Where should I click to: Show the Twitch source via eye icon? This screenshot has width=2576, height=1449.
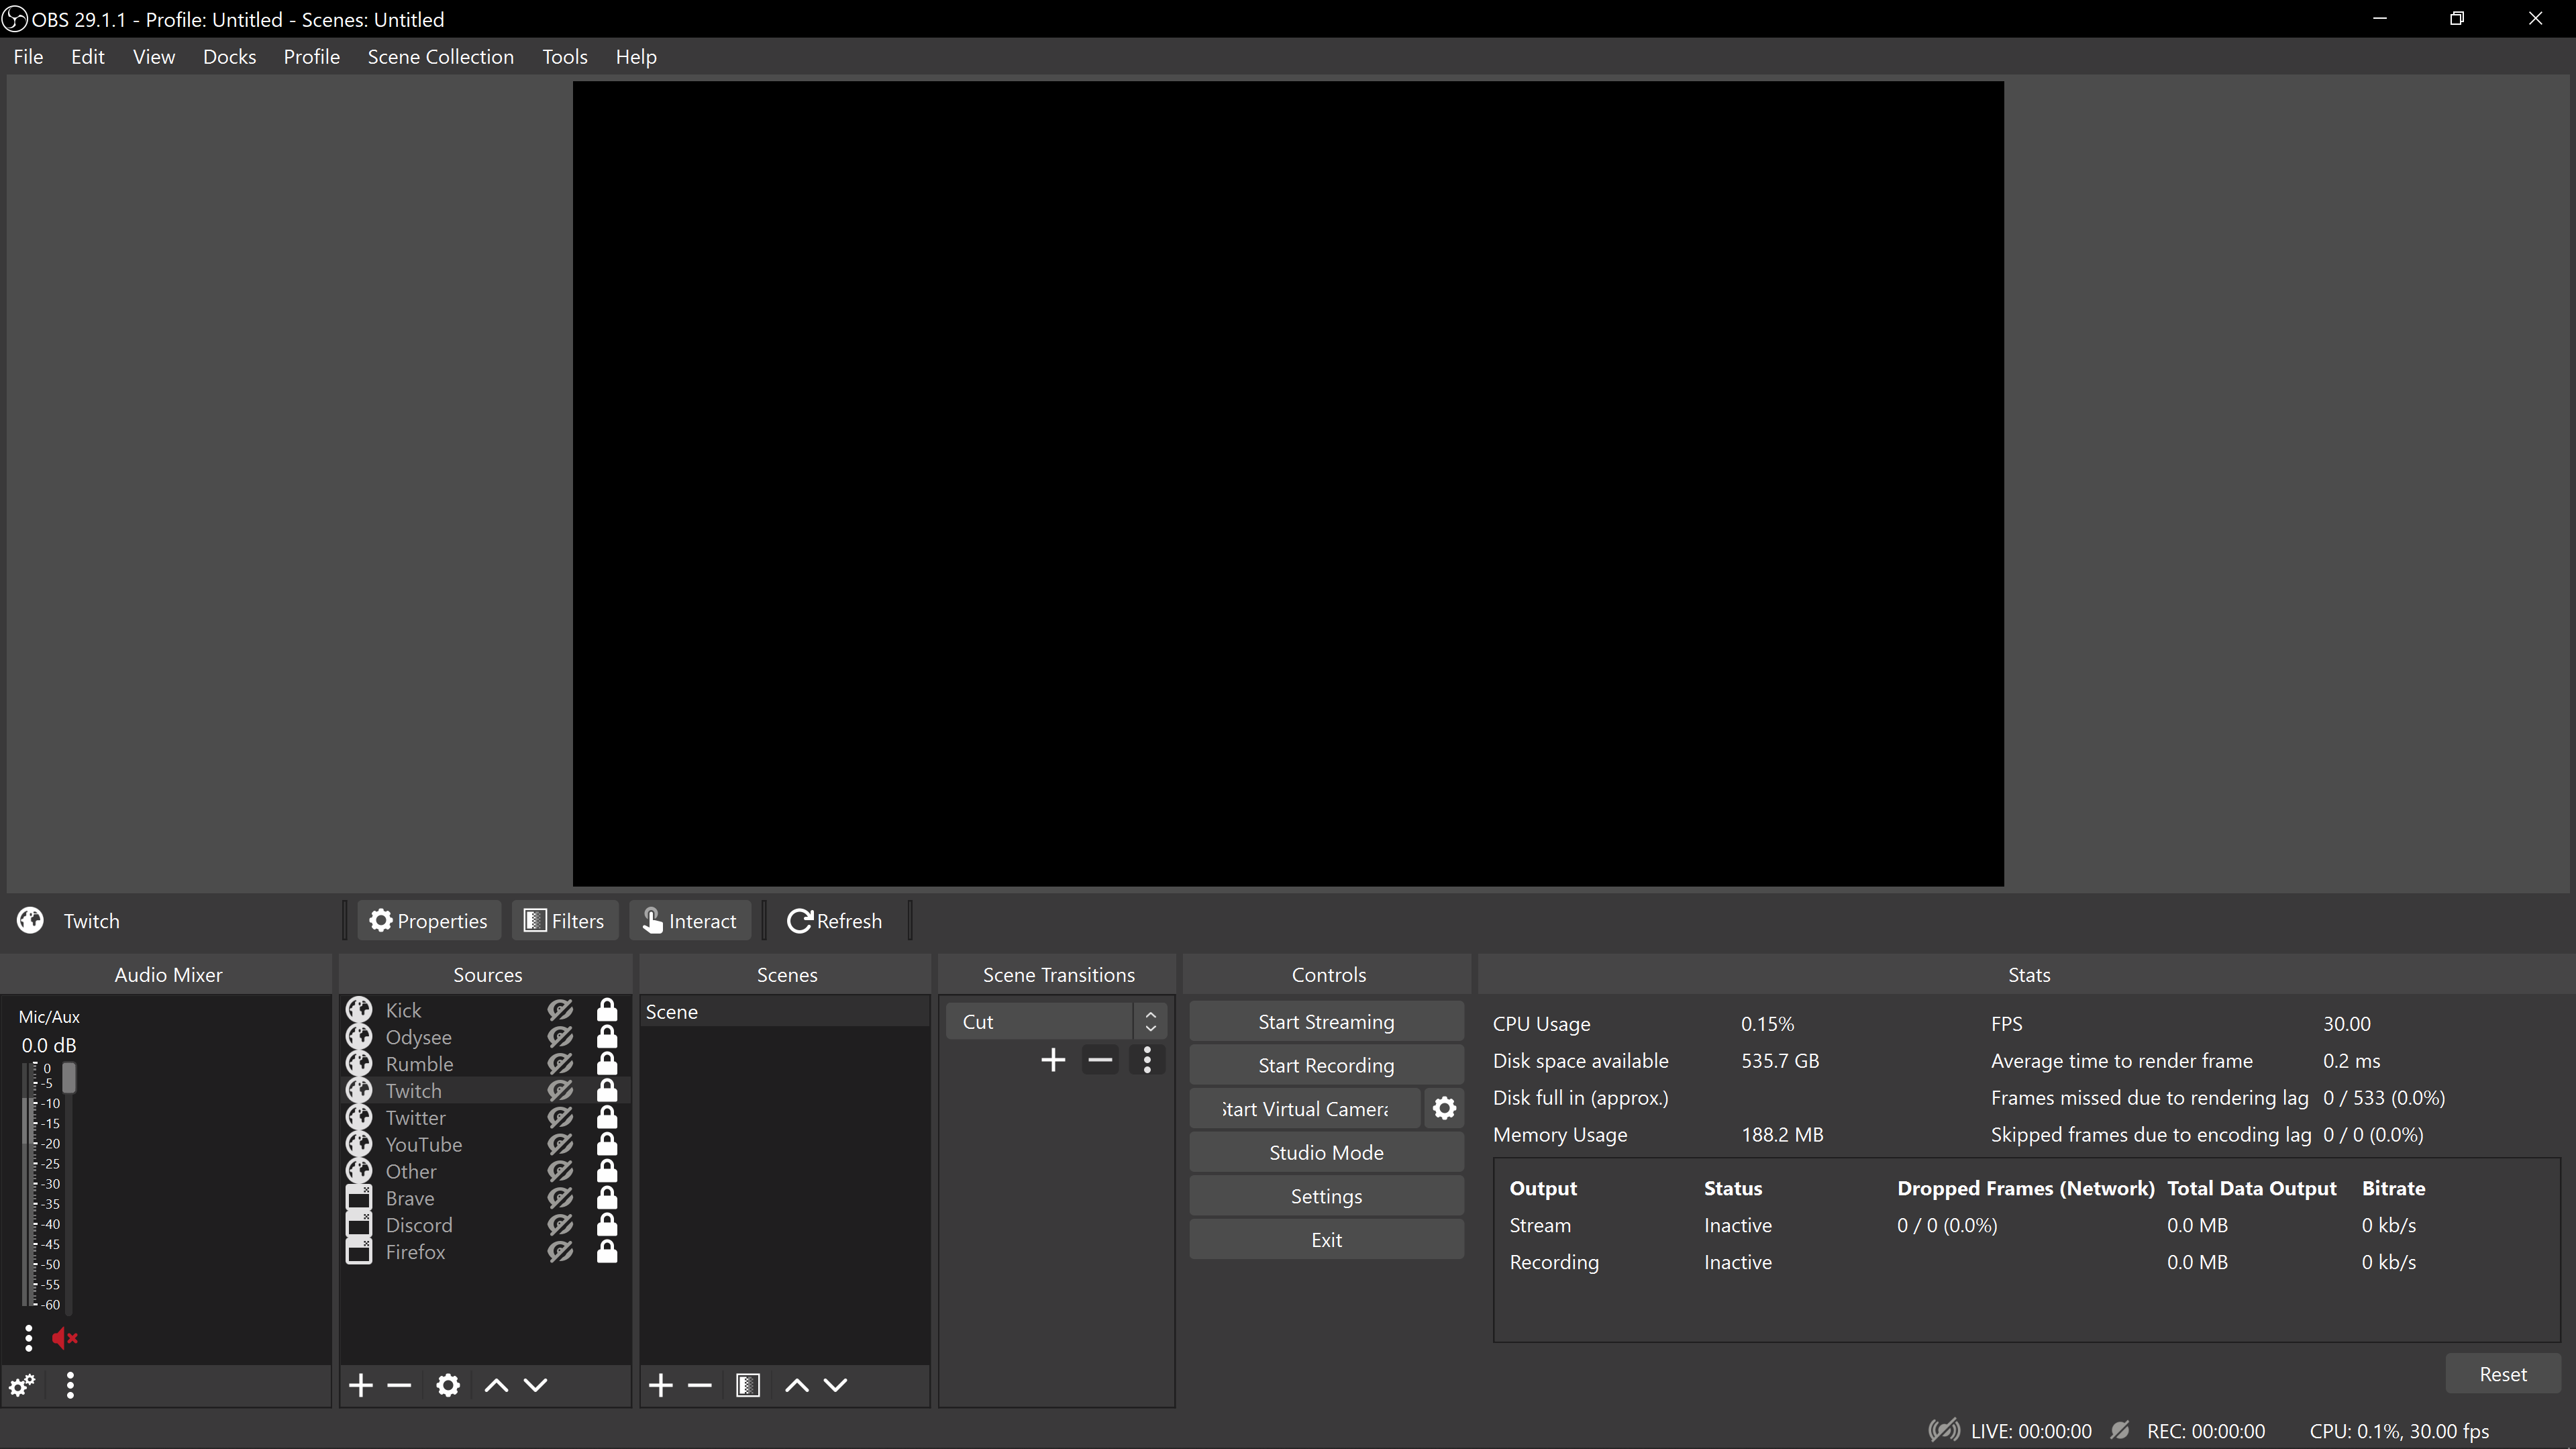[x=560, y=1091]
